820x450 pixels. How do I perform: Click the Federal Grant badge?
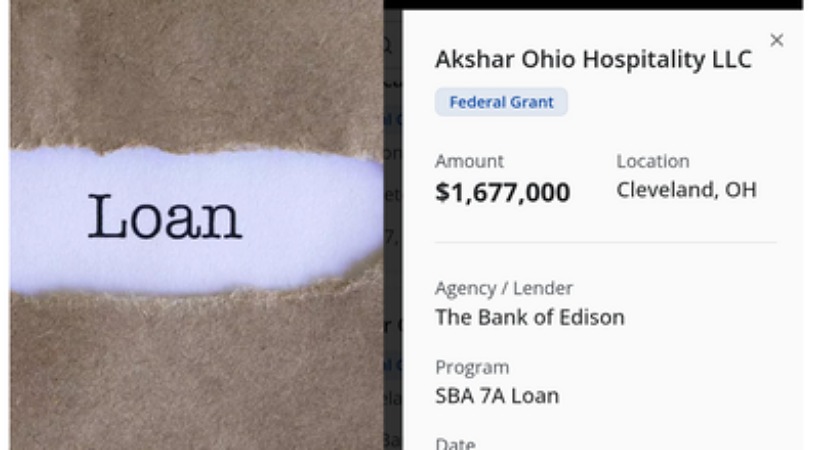click(501, 102)
